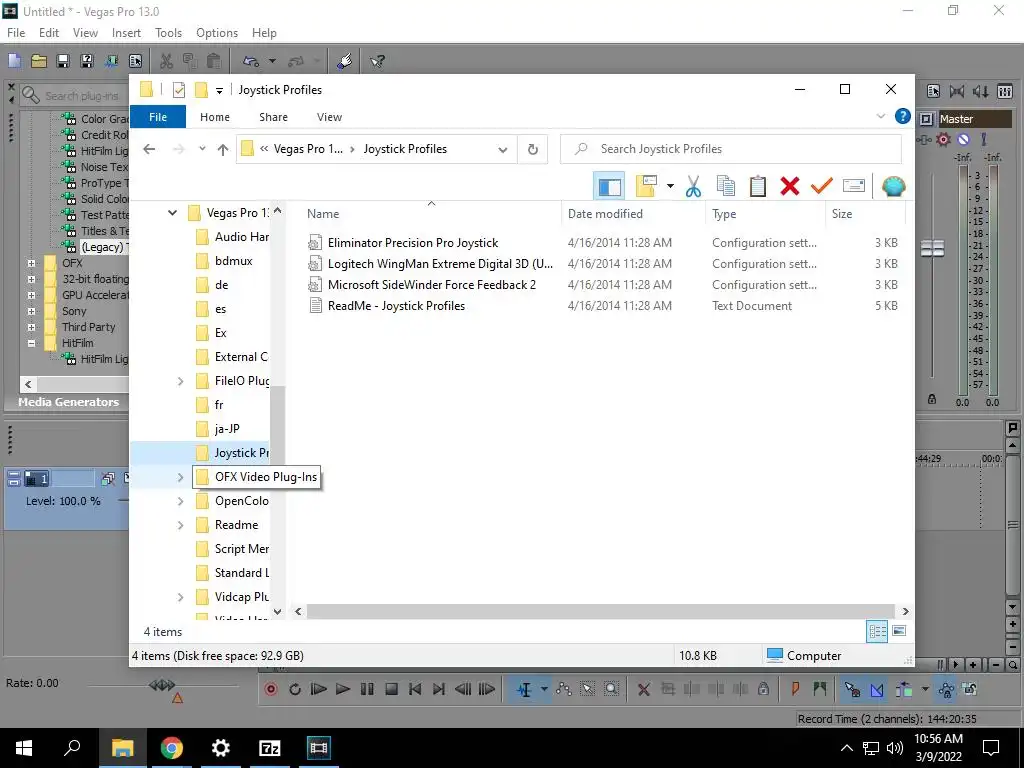
Task: Click the track Level slider
Action: (123, 501)
